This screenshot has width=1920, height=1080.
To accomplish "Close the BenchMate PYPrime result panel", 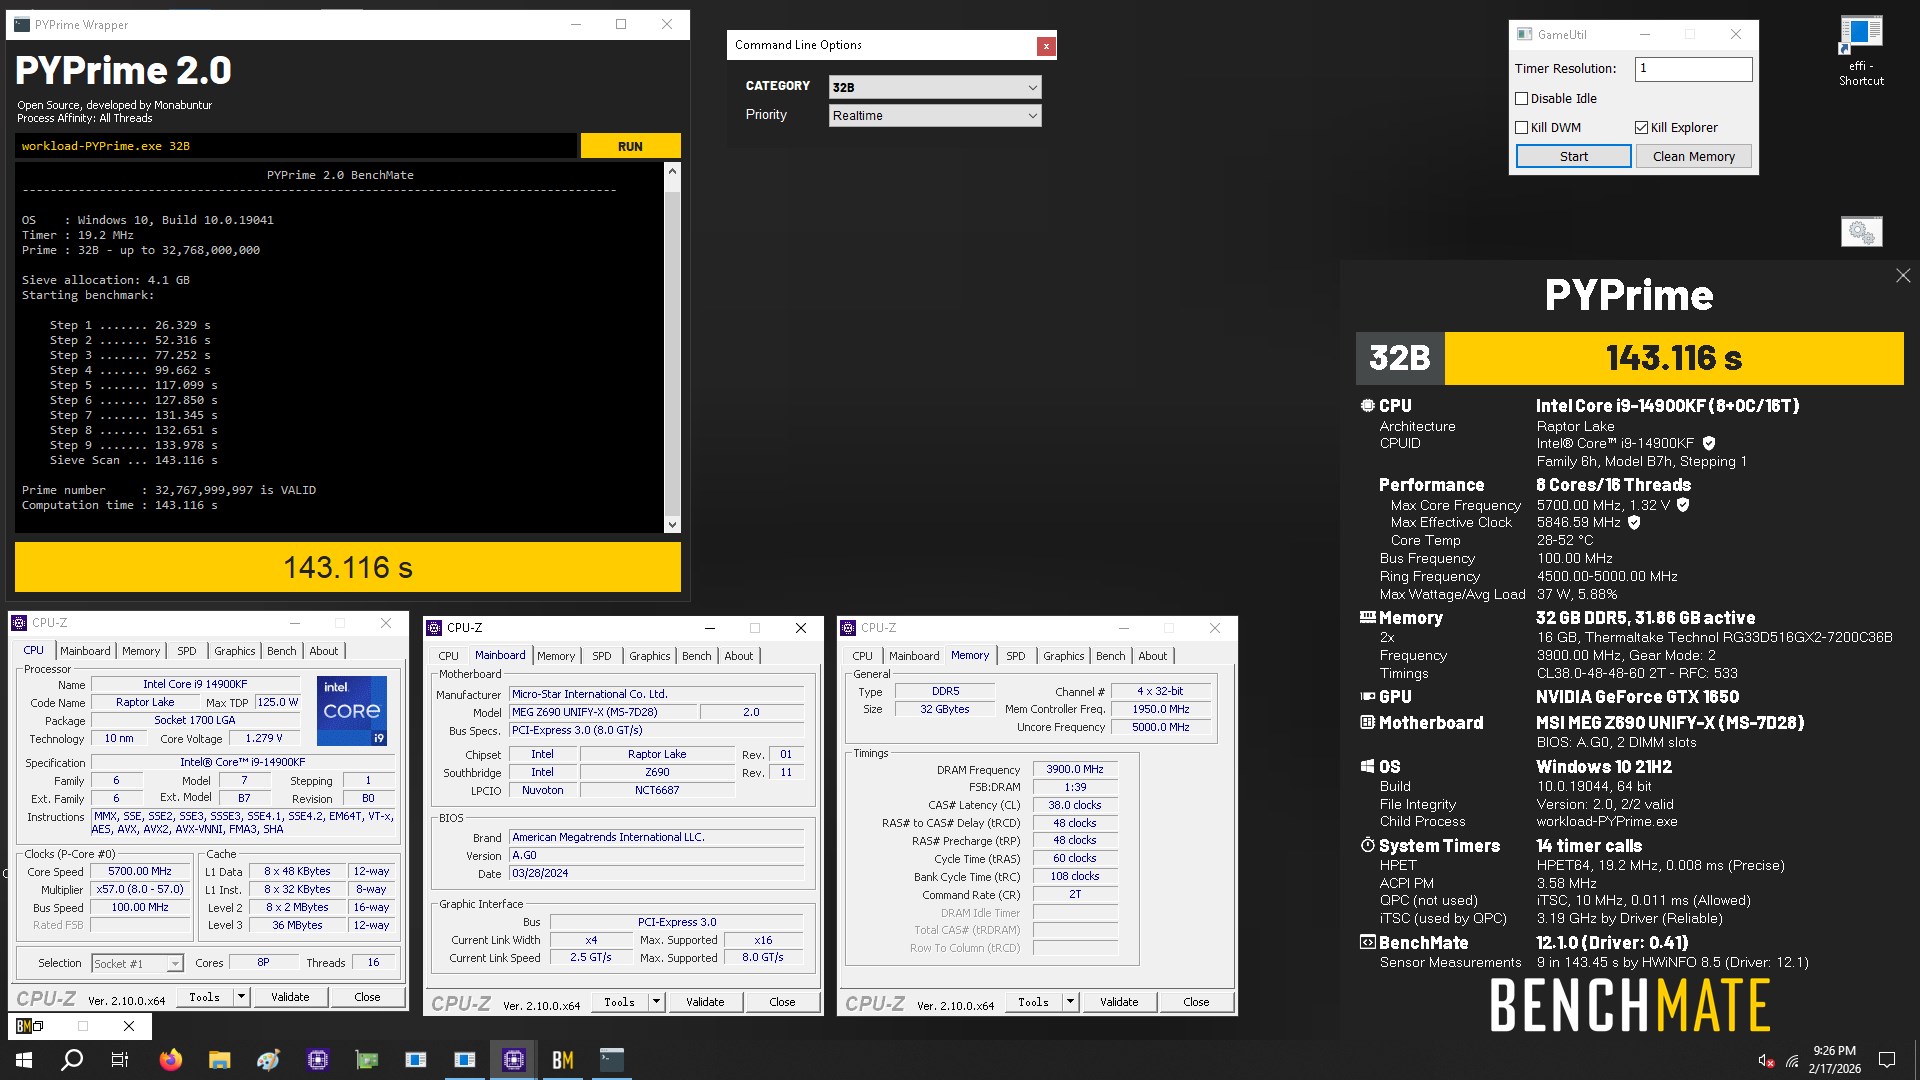I will [x=1903, y=275].
